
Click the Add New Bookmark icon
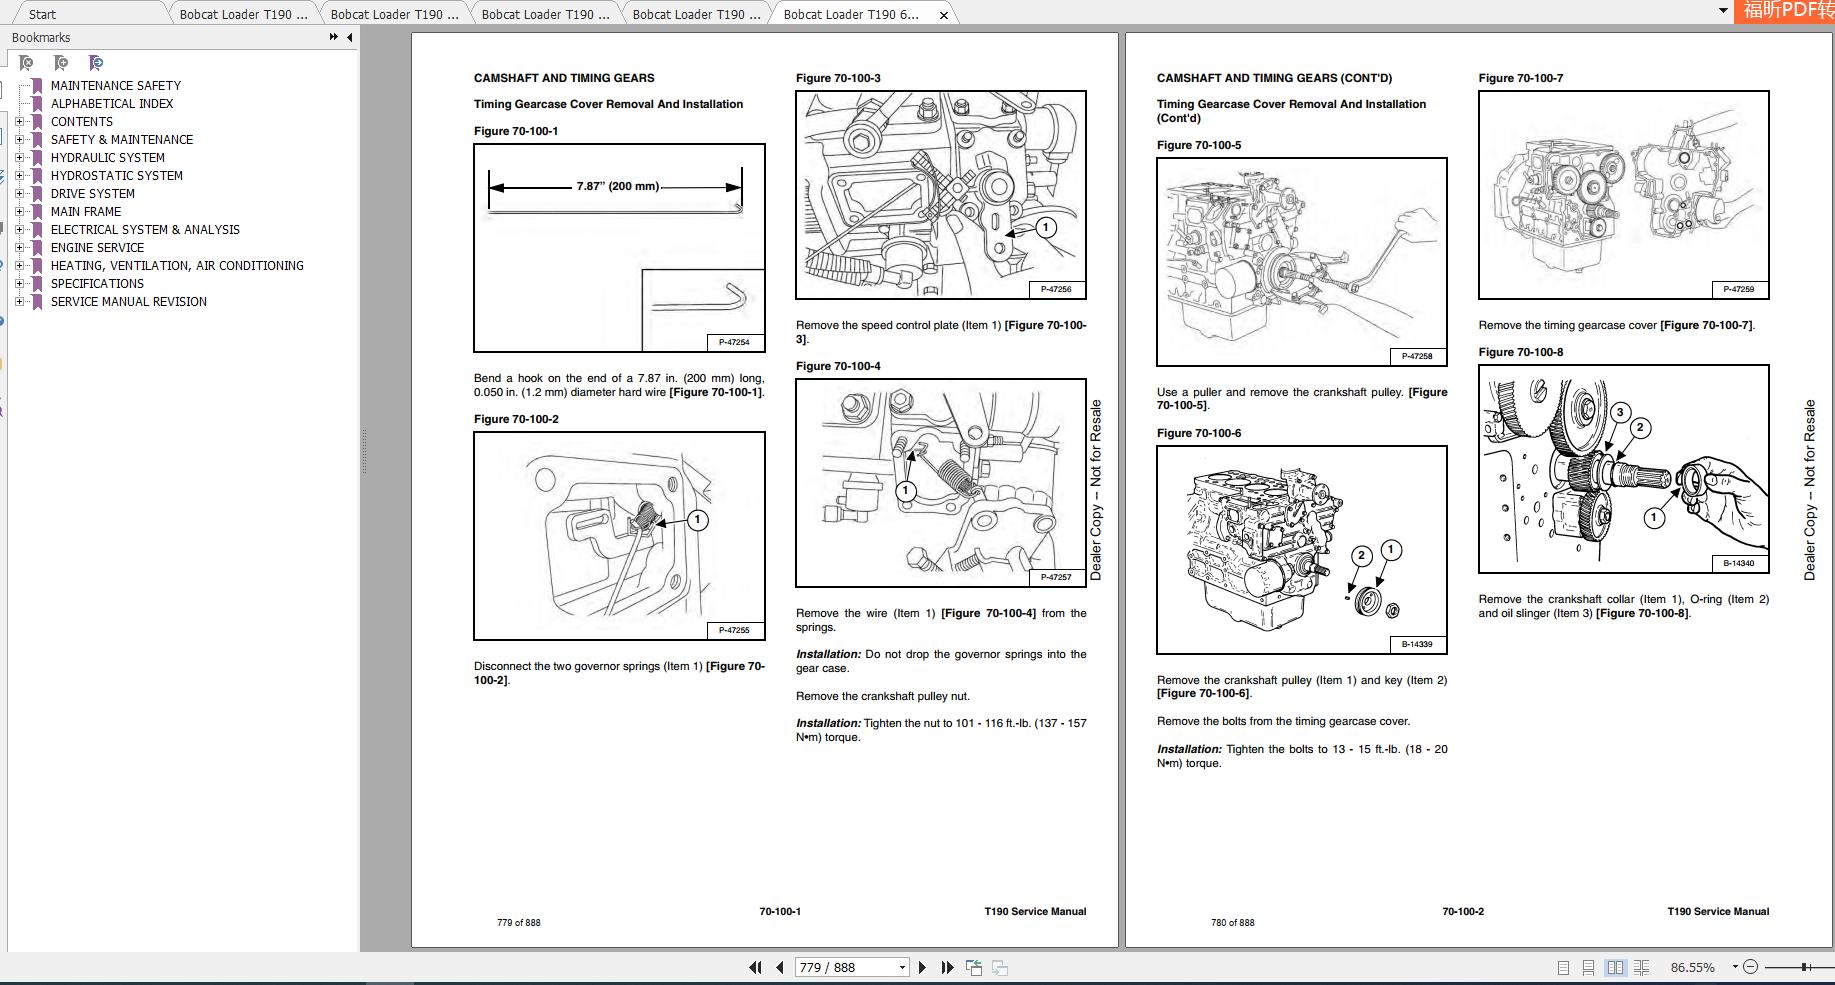pyautogui.click(x=61, y=62)
